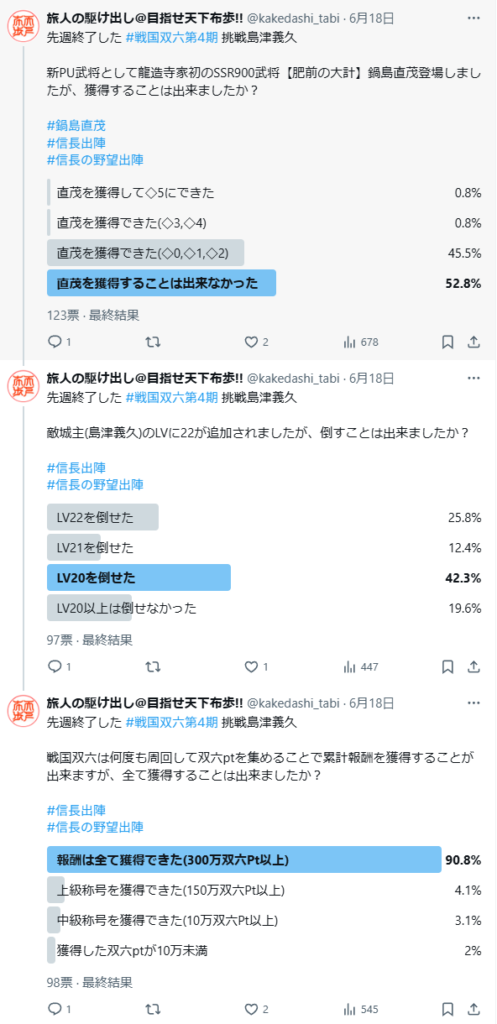Image resolution: width=497 pixels, height=1024 pixels.
Task: Open more options on third tweet
Action: (474, 703)
